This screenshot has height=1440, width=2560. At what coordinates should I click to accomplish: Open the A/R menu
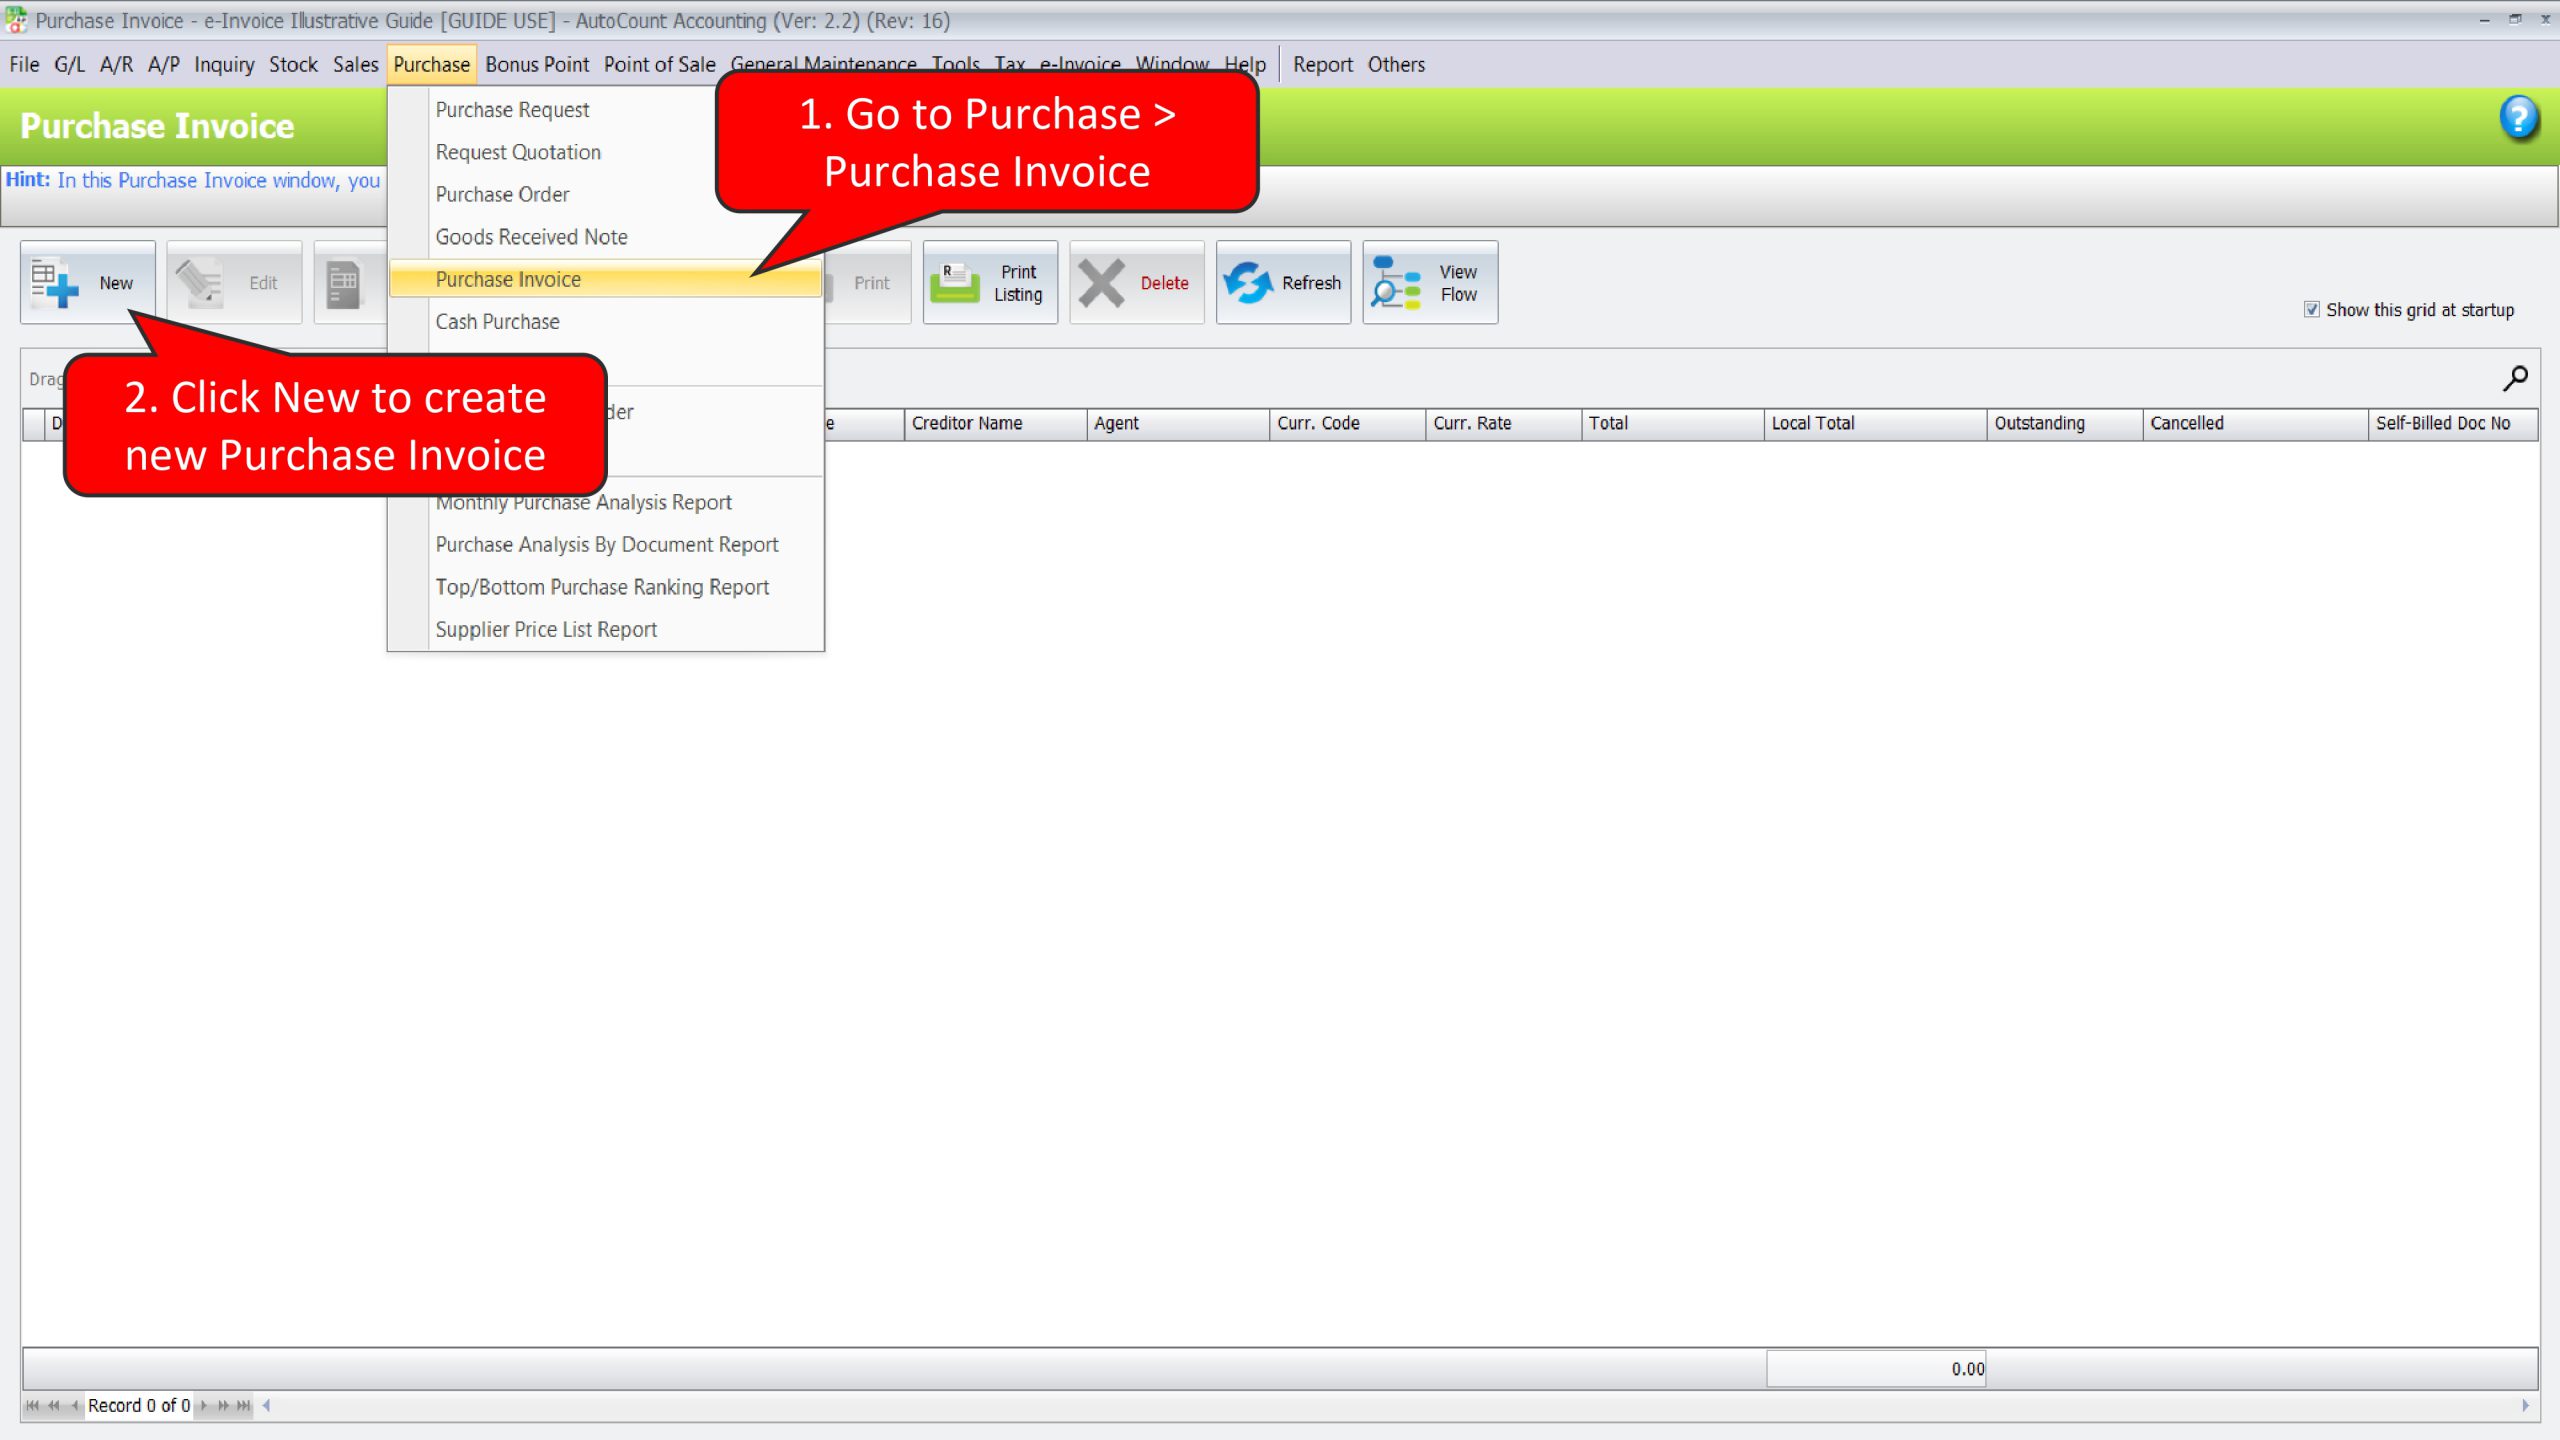[116, 65]
